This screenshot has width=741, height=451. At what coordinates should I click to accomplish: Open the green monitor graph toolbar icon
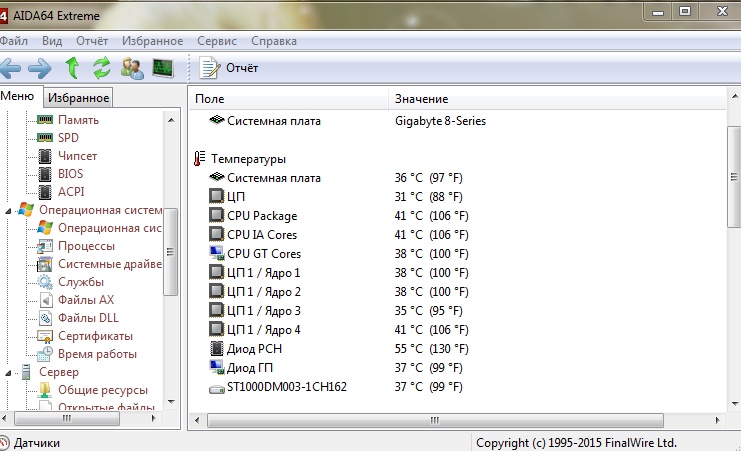click(x=163, y=69)
